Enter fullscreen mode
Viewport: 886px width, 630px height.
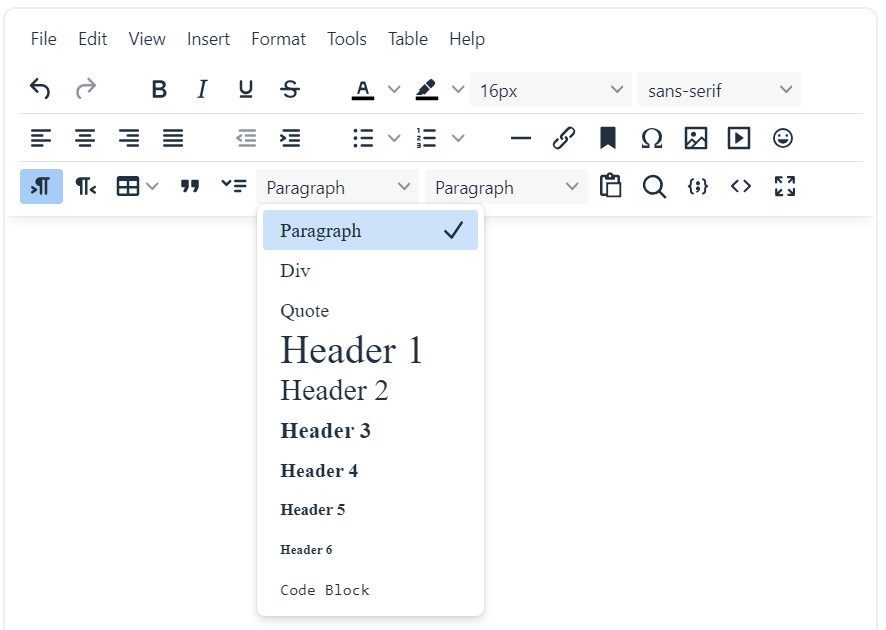[x=785, y=186]
